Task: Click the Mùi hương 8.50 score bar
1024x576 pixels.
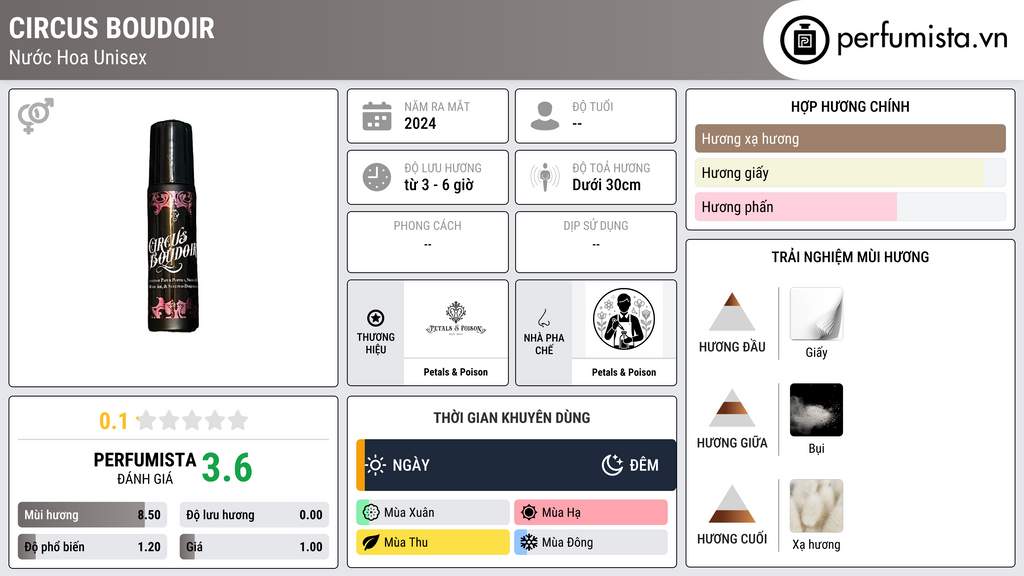Action: point(92,515)
